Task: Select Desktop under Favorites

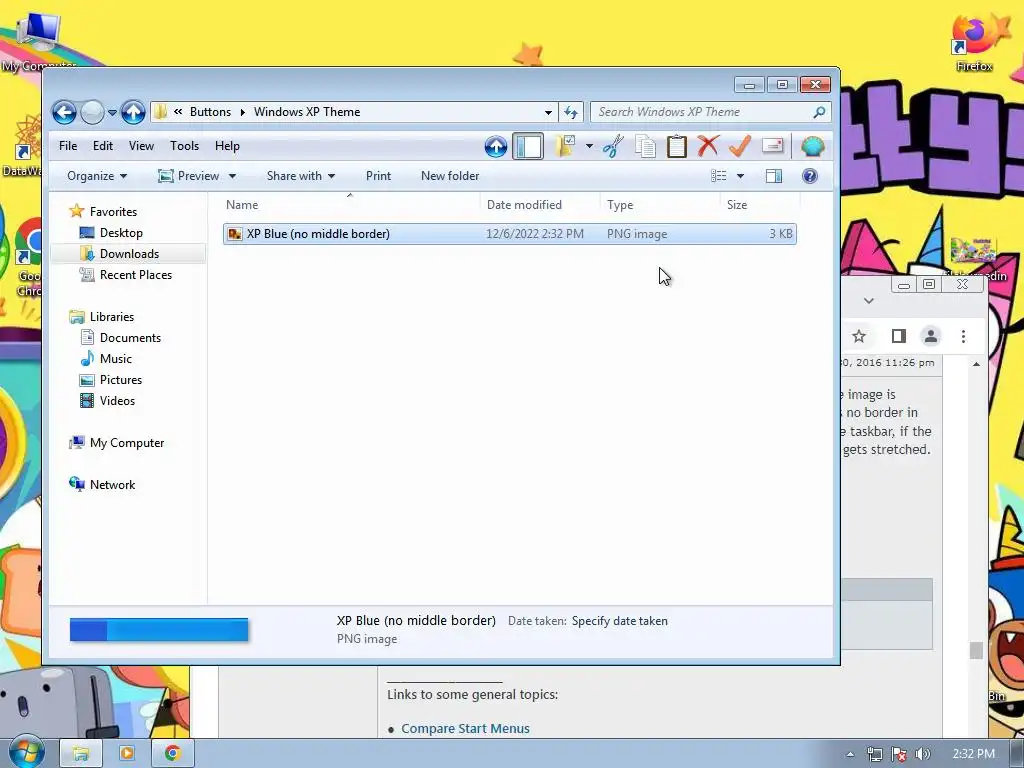Action: 121,232
